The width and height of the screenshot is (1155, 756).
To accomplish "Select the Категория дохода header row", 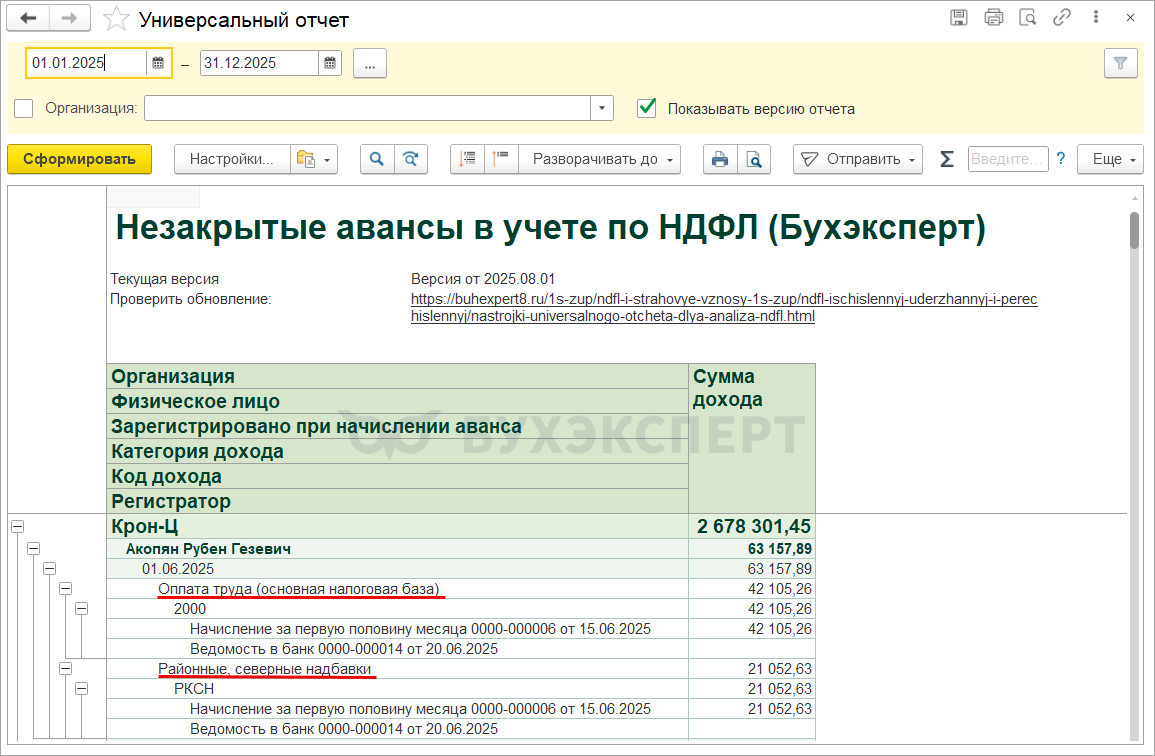I will click(398, 451).
